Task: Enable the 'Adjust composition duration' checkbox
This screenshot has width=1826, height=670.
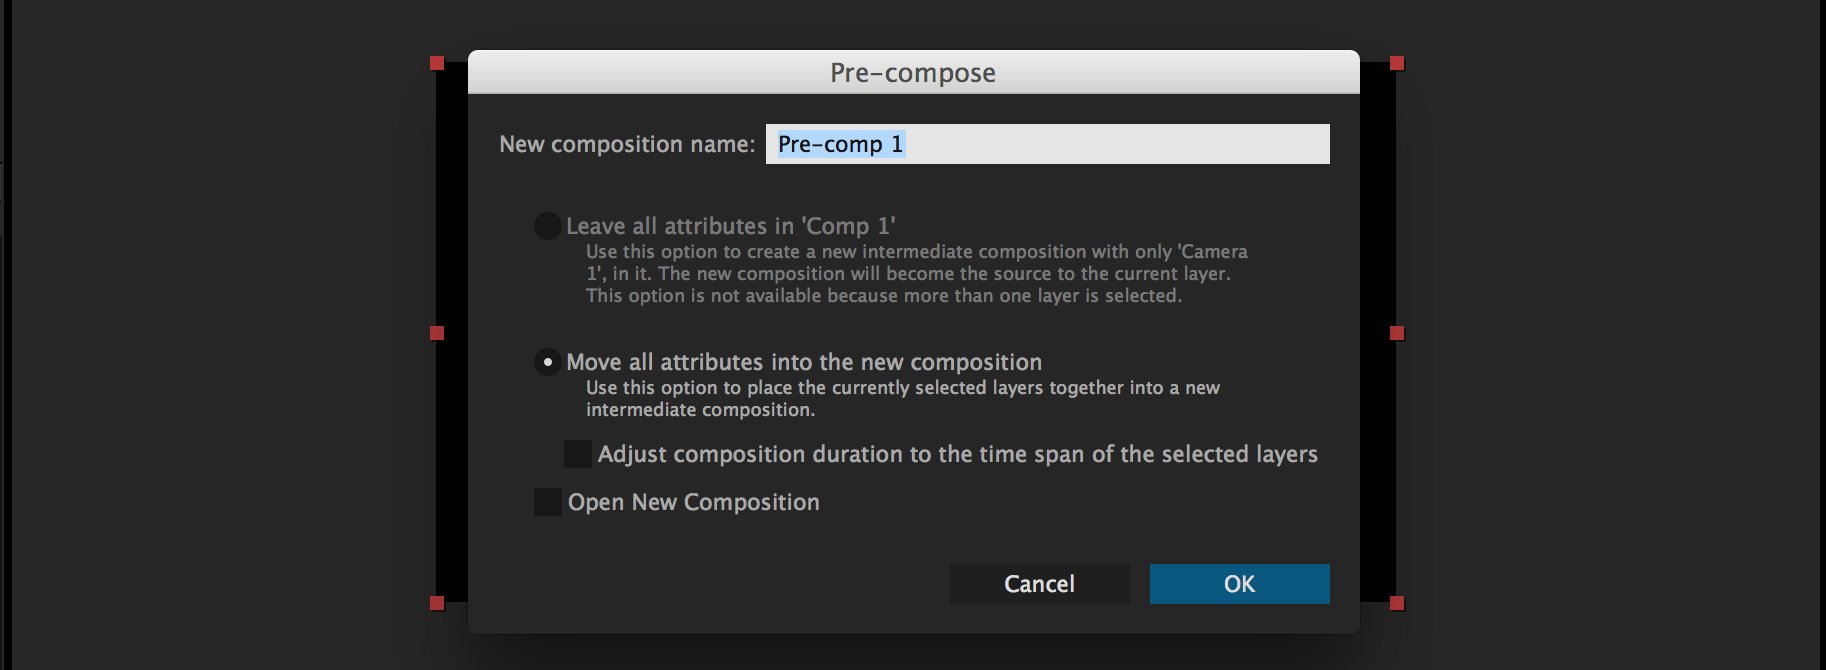Action: click(578, 454)
